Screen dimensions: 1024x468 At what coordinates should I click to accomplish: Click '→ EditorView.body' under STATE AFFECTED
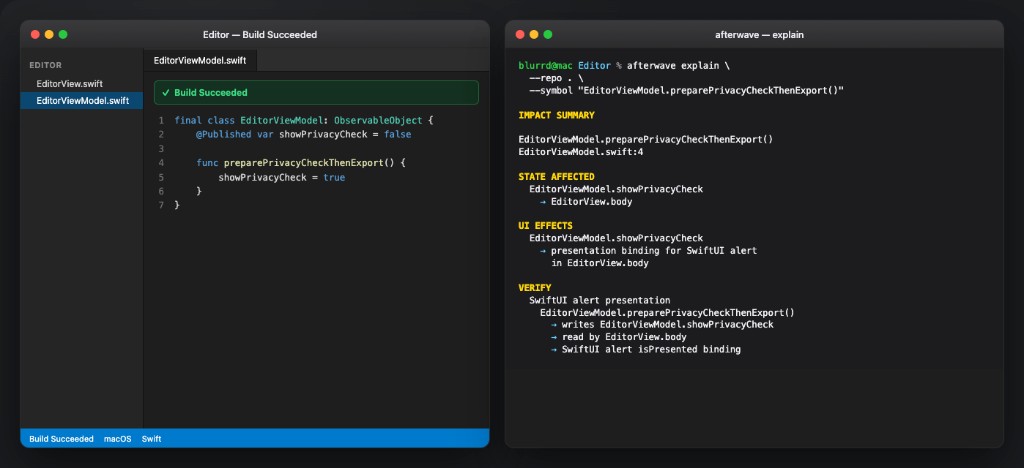coord(586,202)
